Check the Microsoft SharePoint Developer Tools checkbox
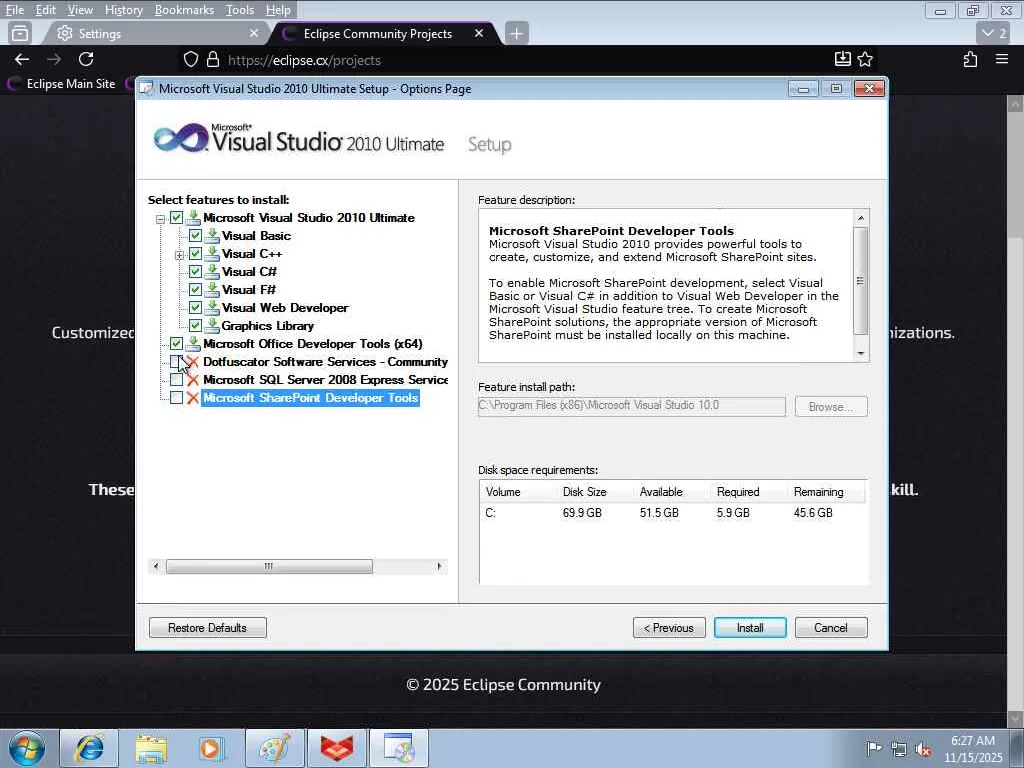This screenshot has width=1024, height=768. (x=176, y=398)
